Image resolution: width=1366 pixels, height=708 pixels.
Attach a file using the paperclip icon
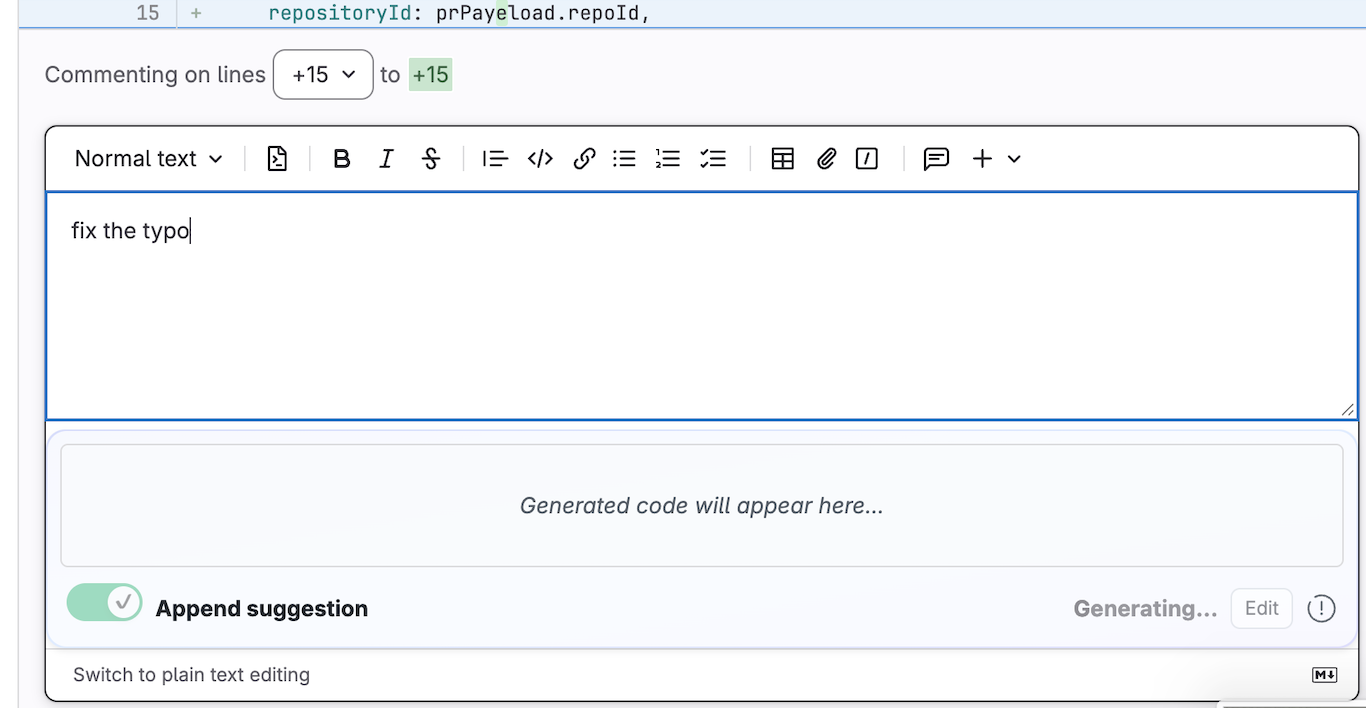coord(826,159)
